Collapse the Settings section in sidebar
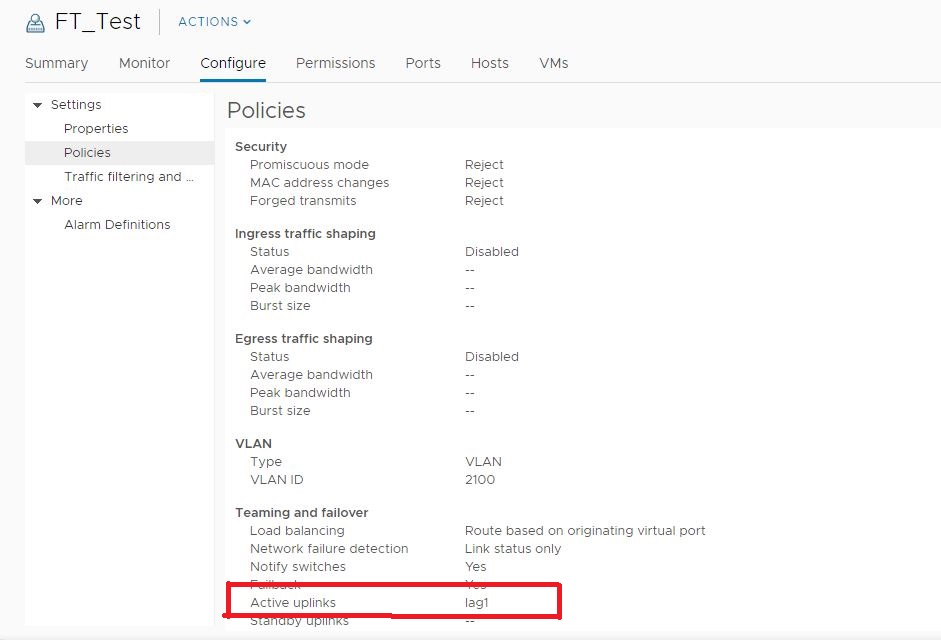Image resolution: width=941 pixels, height=640 pixels. (x=38, y=104)
